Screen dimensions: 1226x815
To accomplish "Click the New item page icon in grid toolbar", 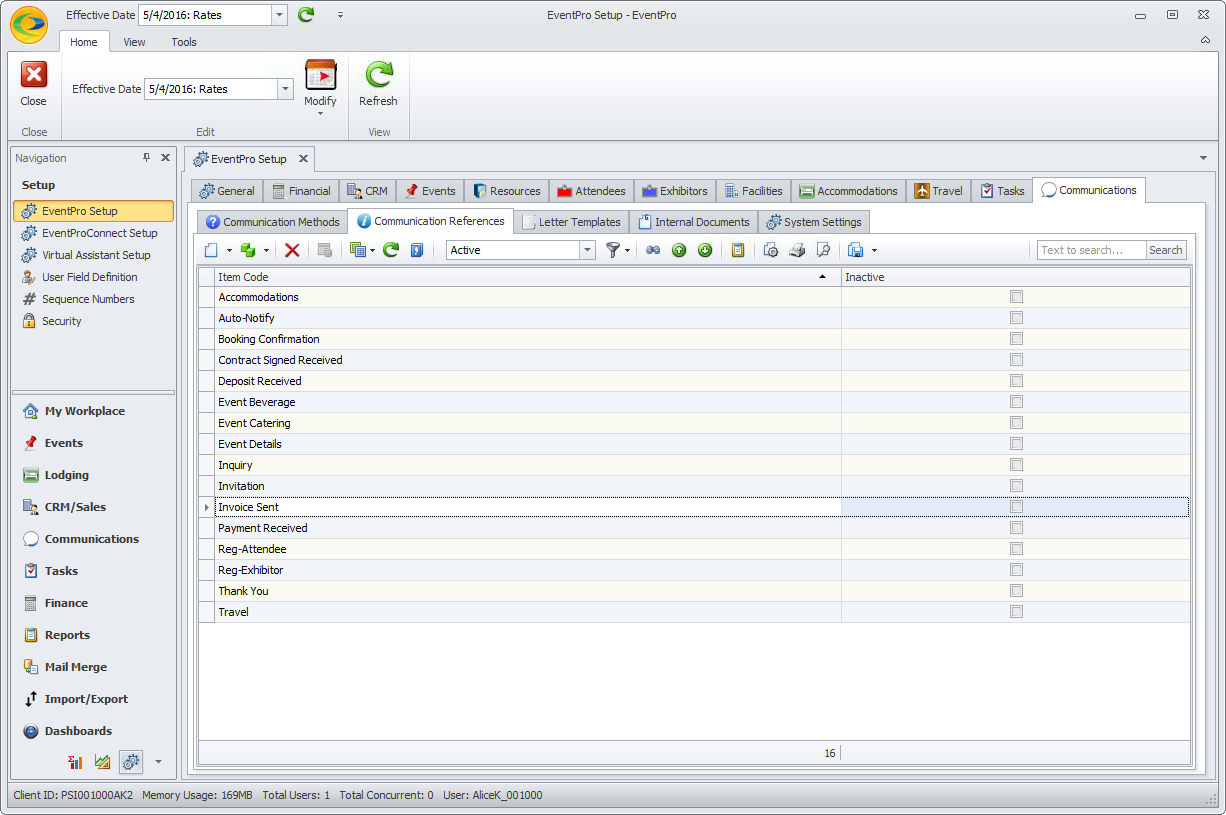I will (x=211, y=250).
